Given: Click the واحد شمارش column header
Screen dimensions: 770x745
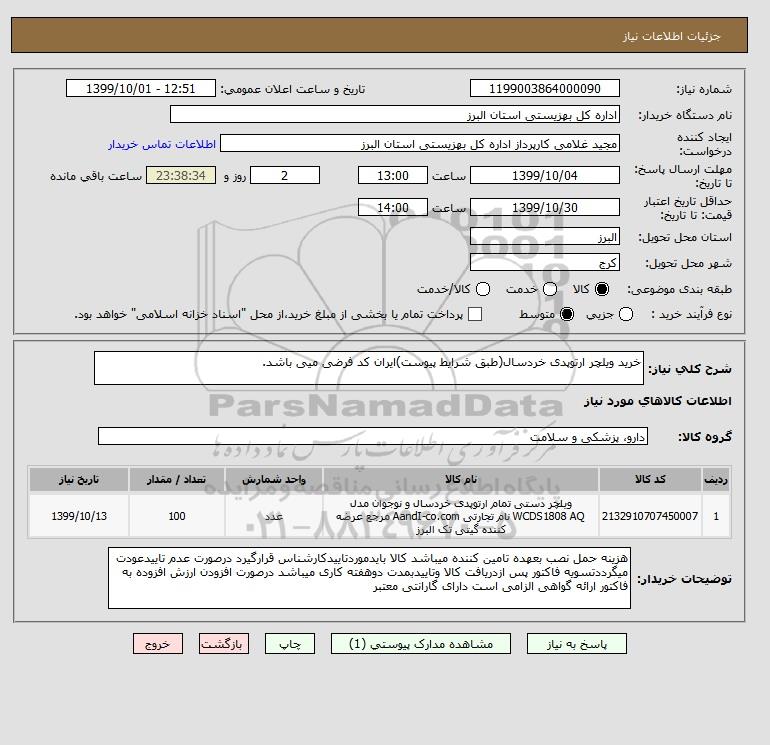Looking at the screenshot, I should tap(274, 479).
